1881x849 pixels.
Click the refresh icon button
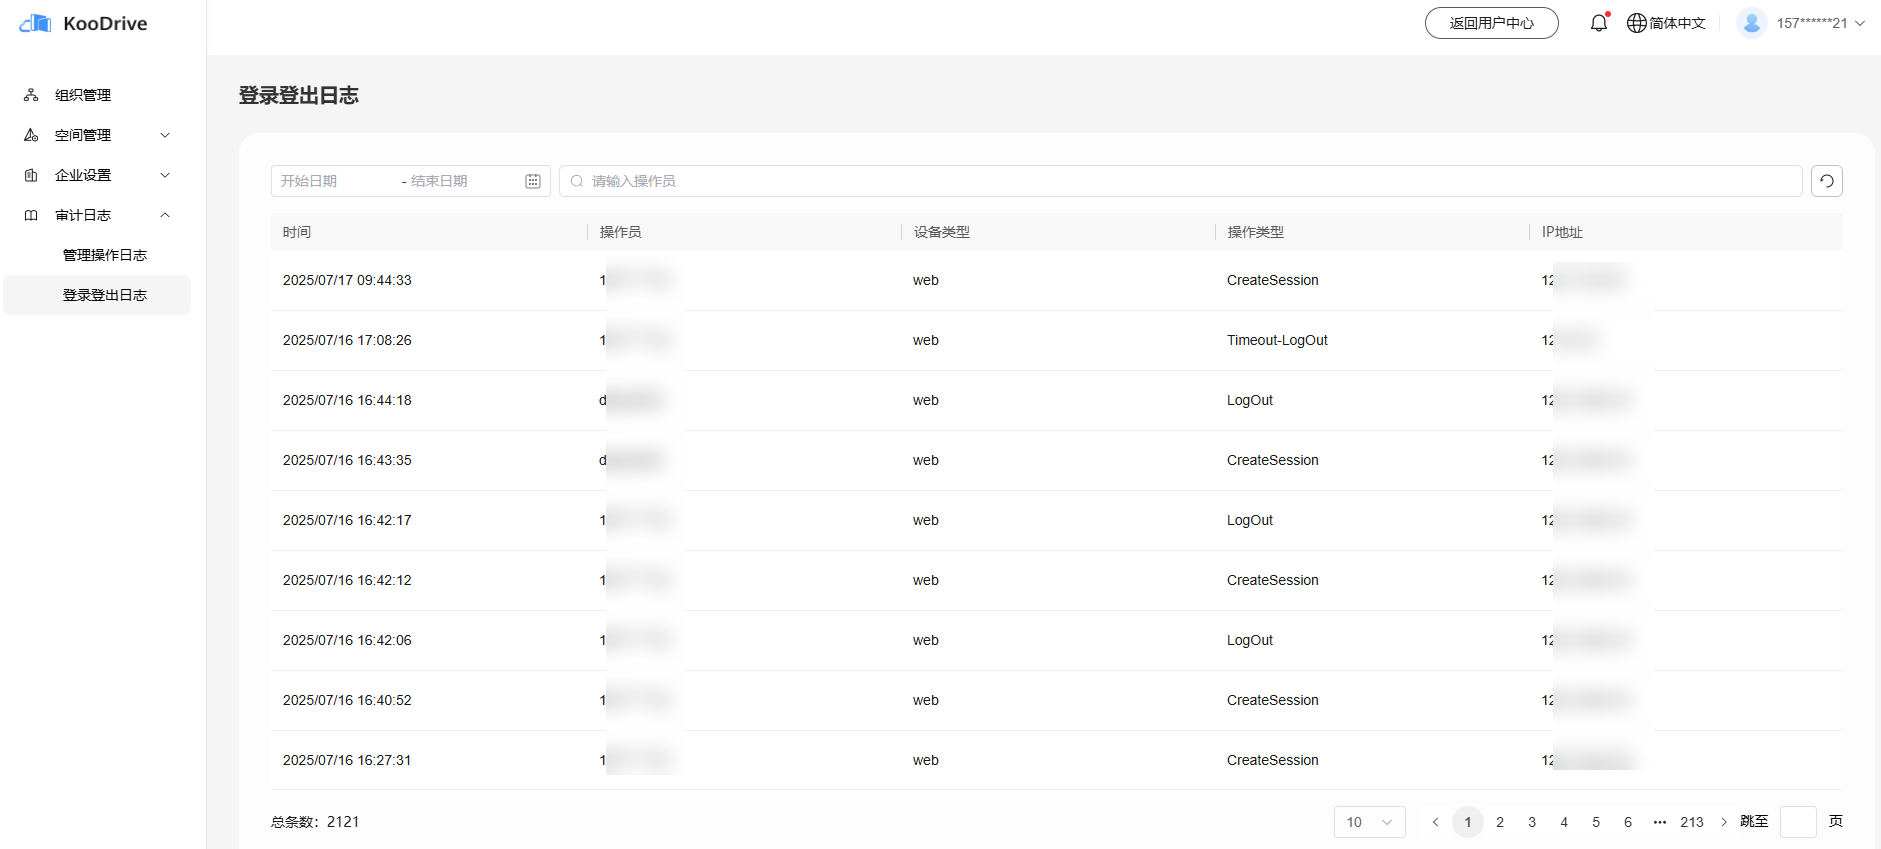pos(1827,181)
